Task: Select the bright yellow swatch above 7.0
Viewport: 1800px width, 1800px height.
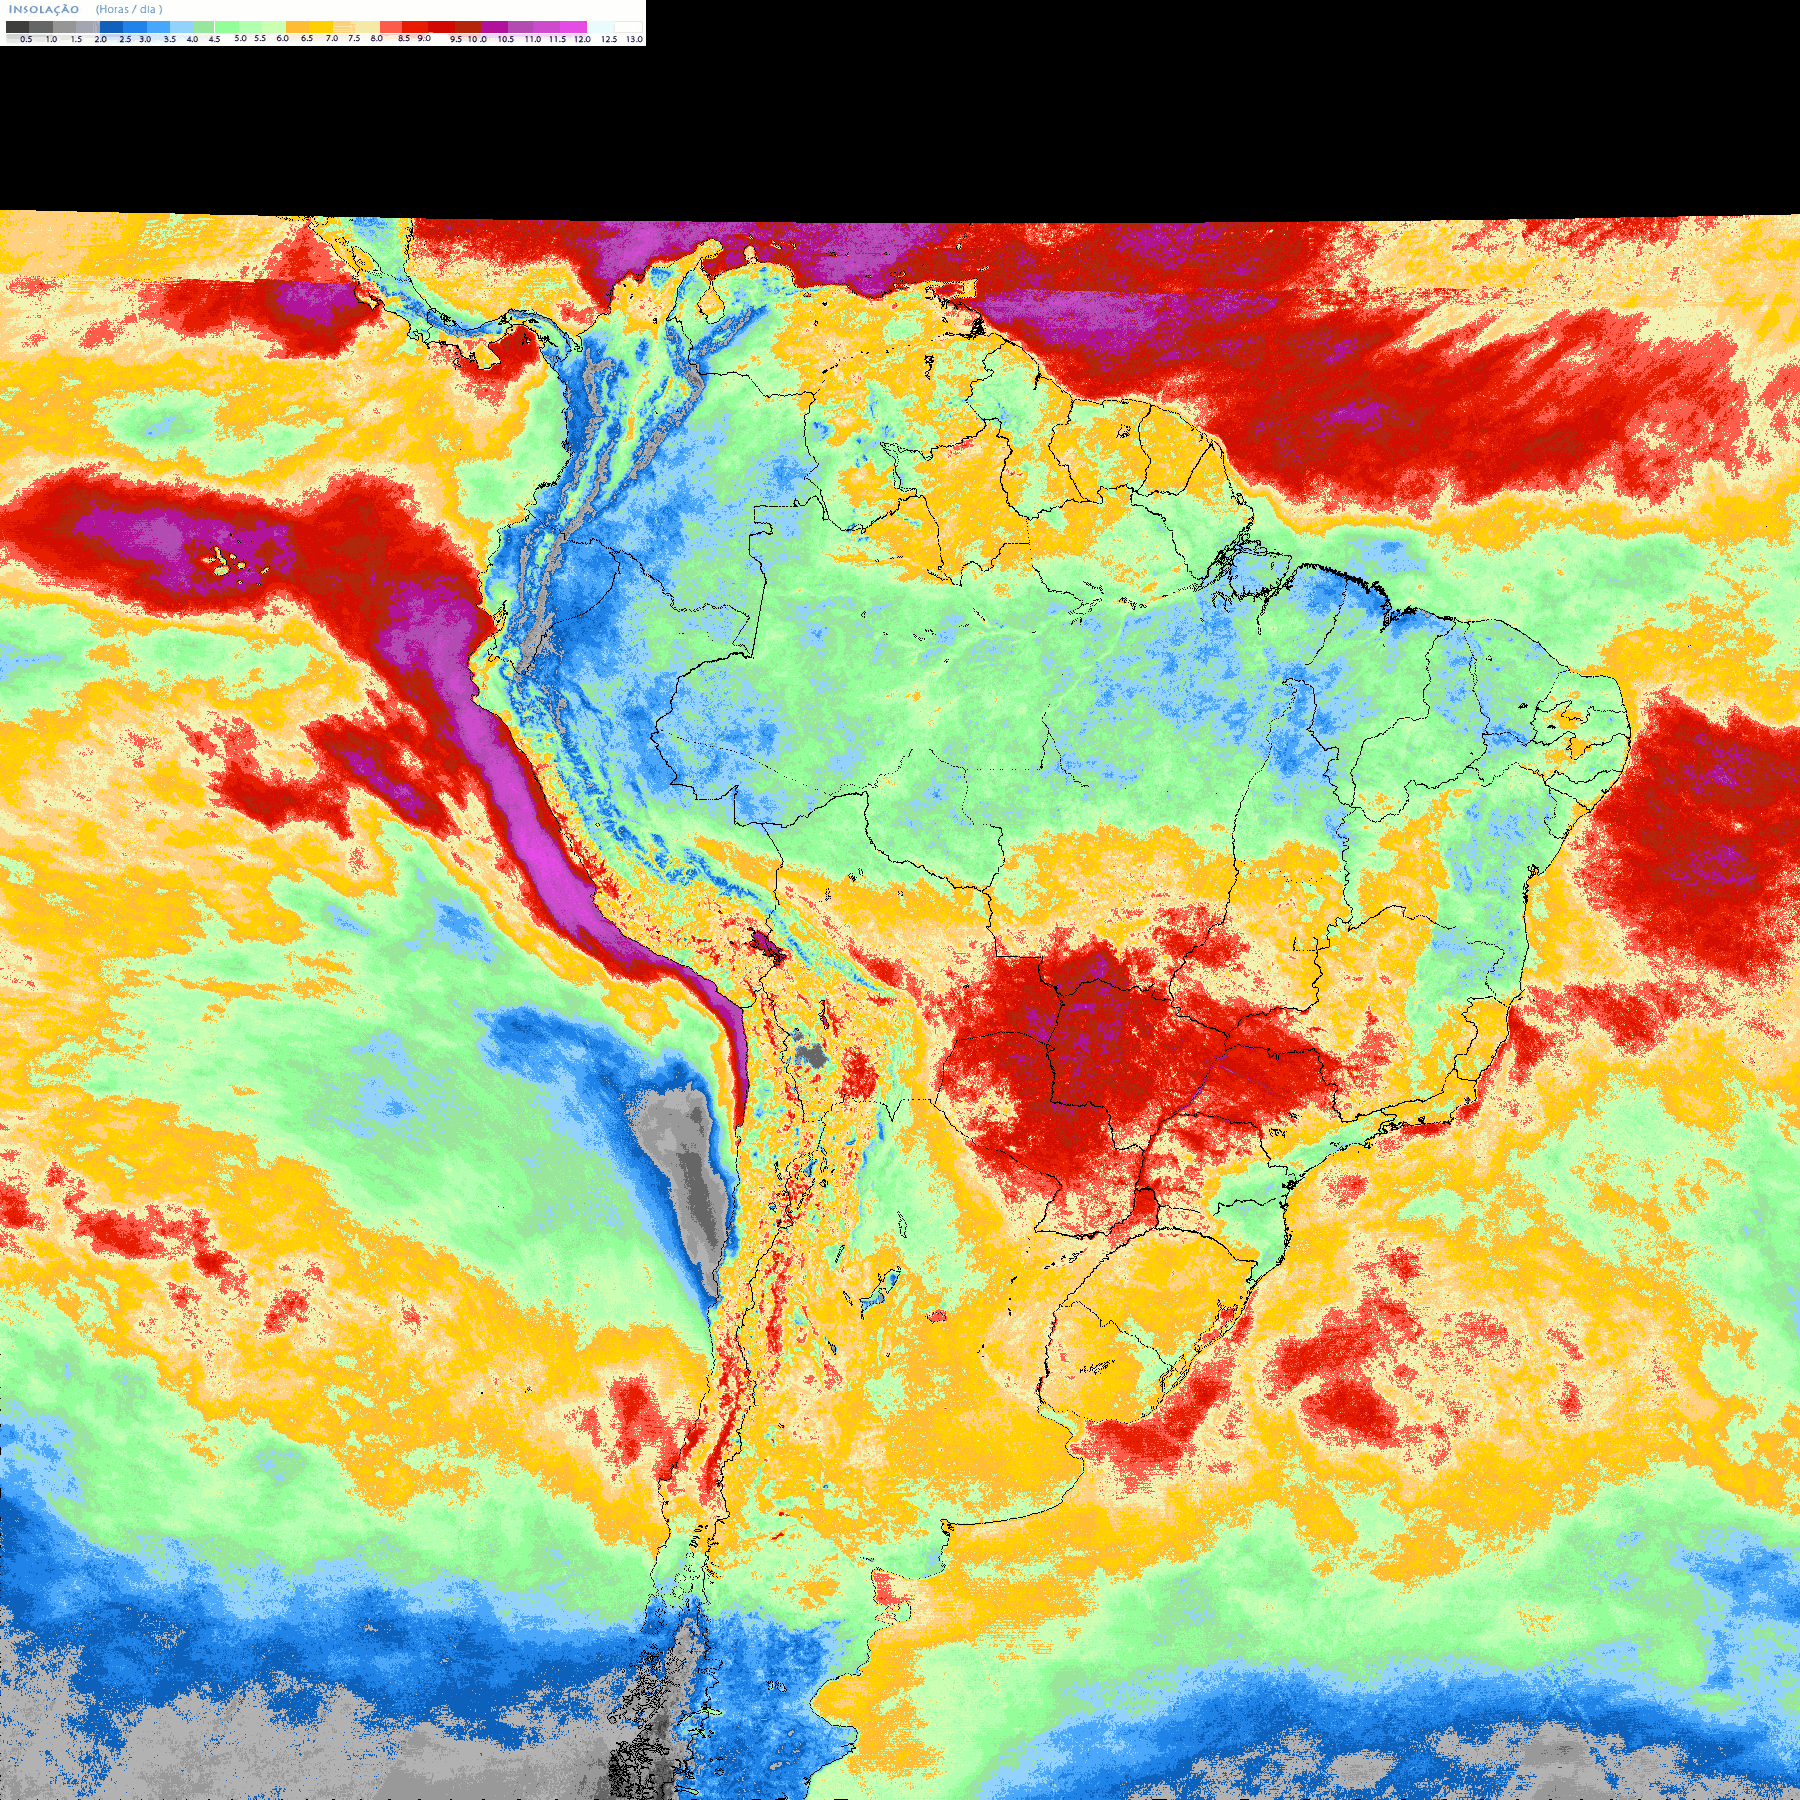Action: 321,27
